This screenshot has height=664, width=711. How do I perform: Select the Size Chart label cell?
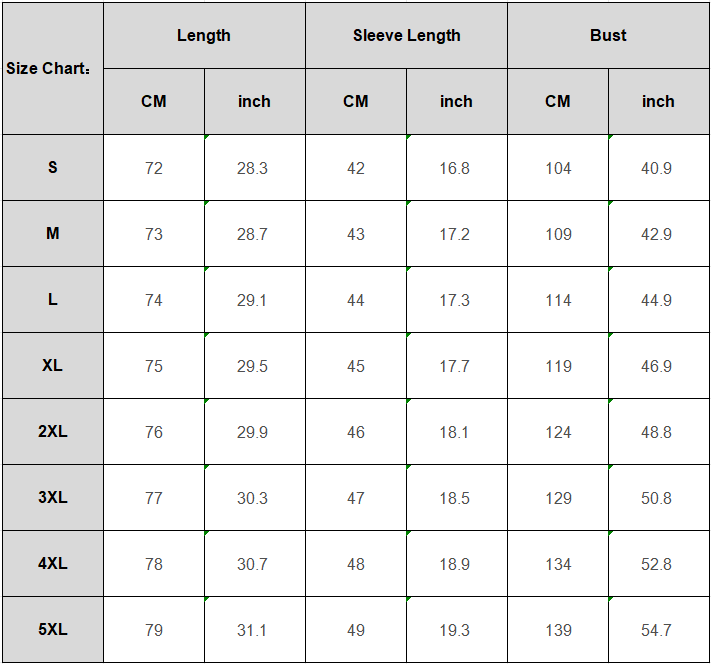pos(52,69)
